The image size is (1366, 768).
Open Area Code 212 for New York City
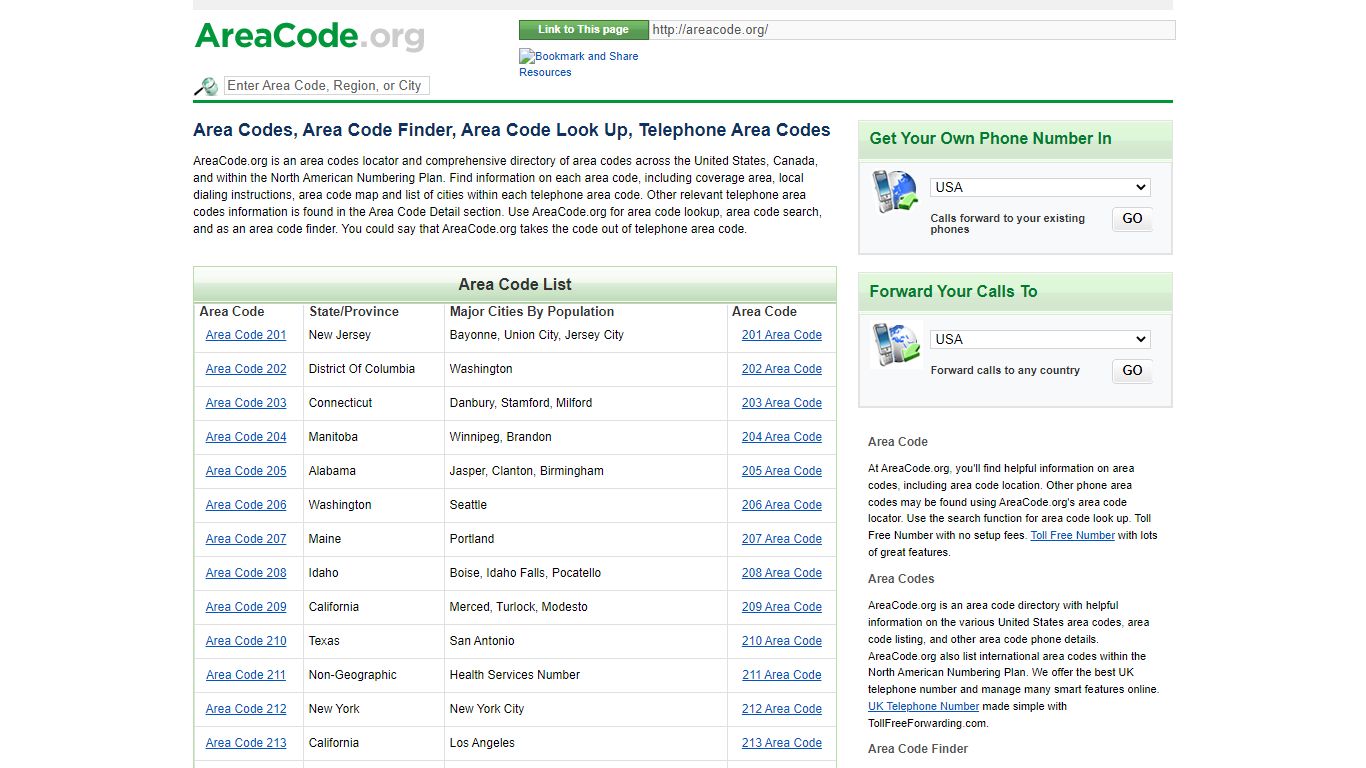click(x=246, y=709)
